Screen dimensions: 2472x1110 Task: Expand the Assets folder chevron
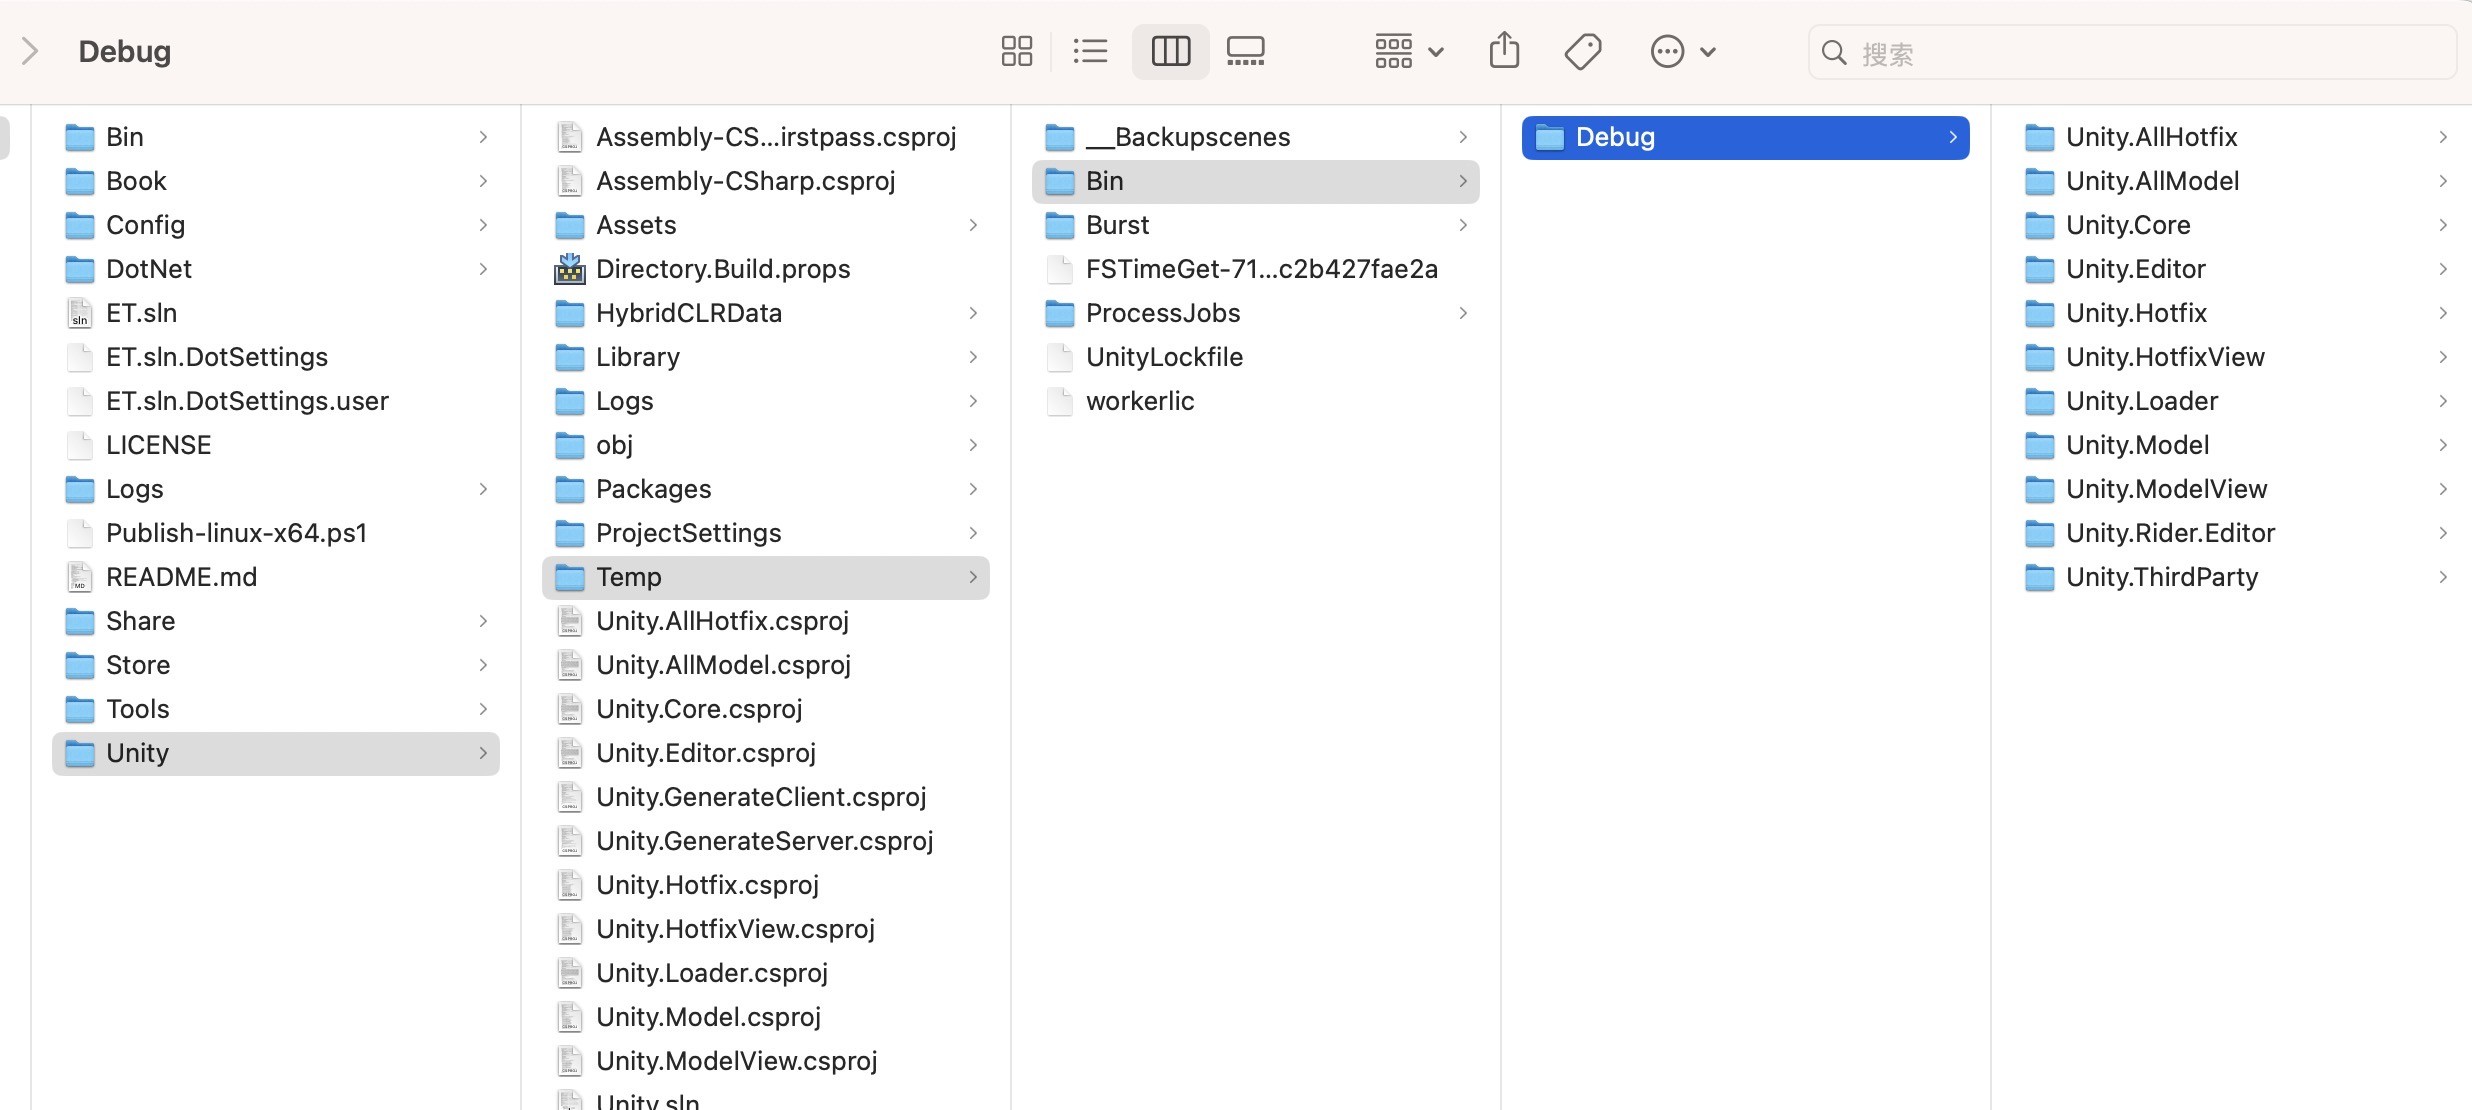click(x=973, y=225)
